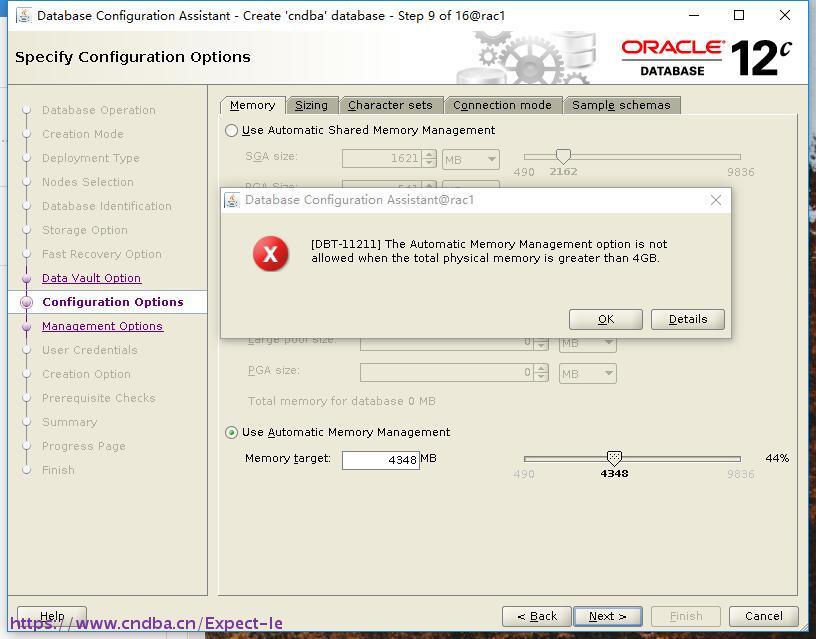The image size is (816, 639).
Task: Click Creation Mode step in sidebar
Action: point(83,134)
